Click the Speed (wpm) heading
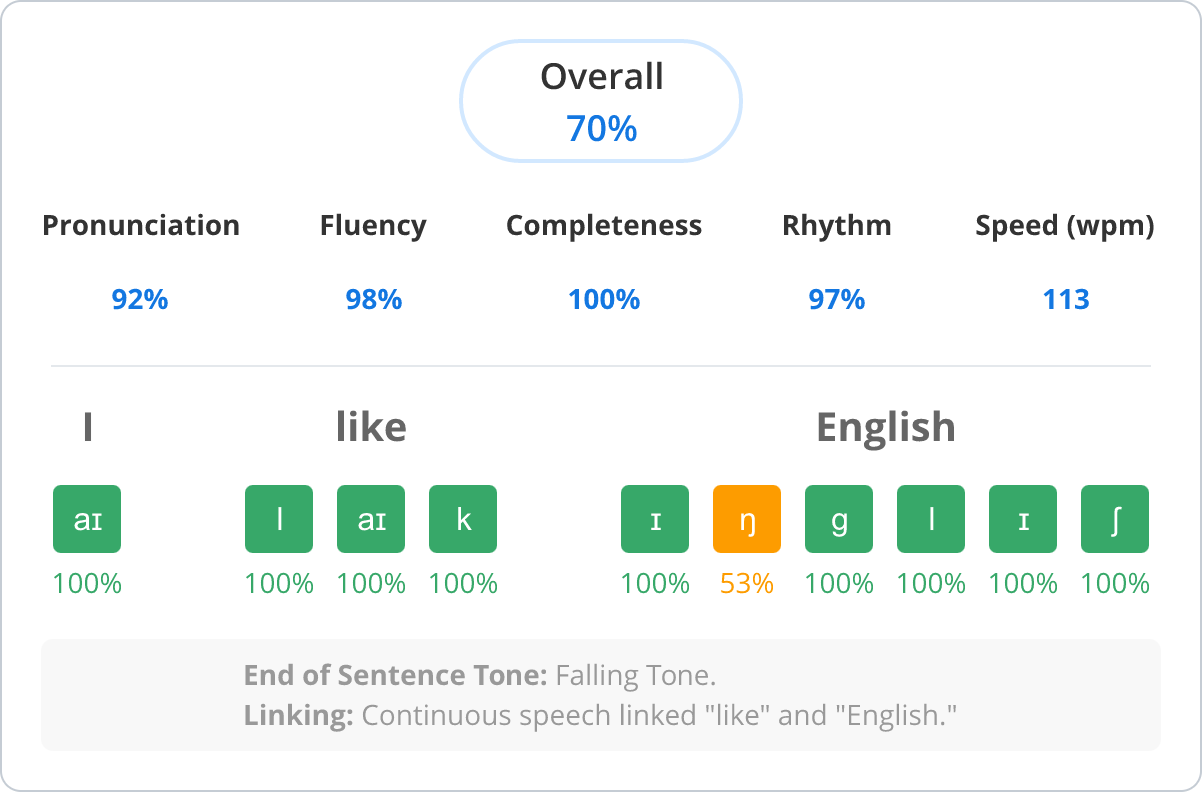The width and height of the screenshot is (1202, 792). pos(1065,226)
